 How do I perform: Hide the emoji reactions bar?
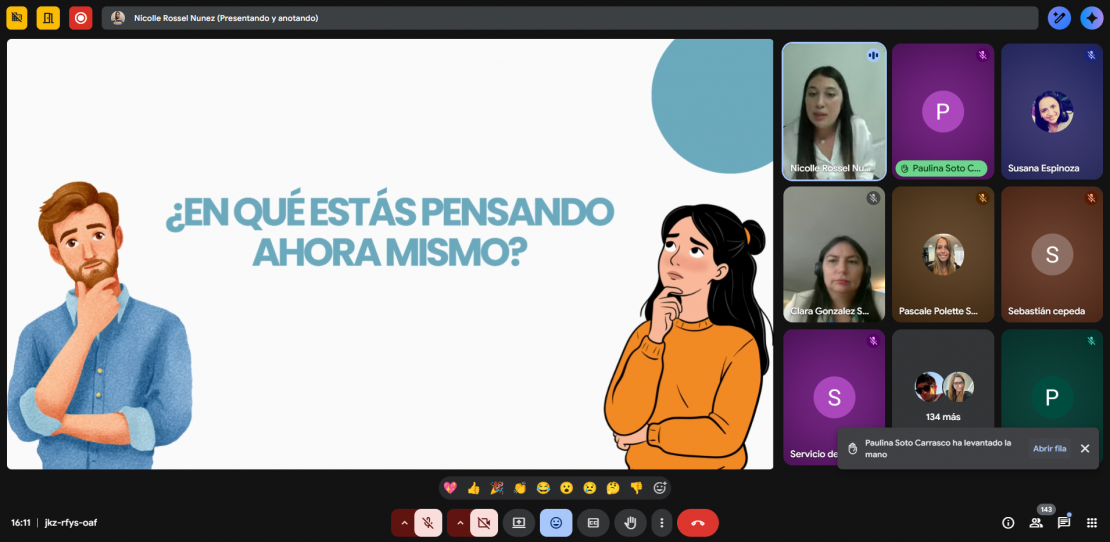(x=556, y=522)
